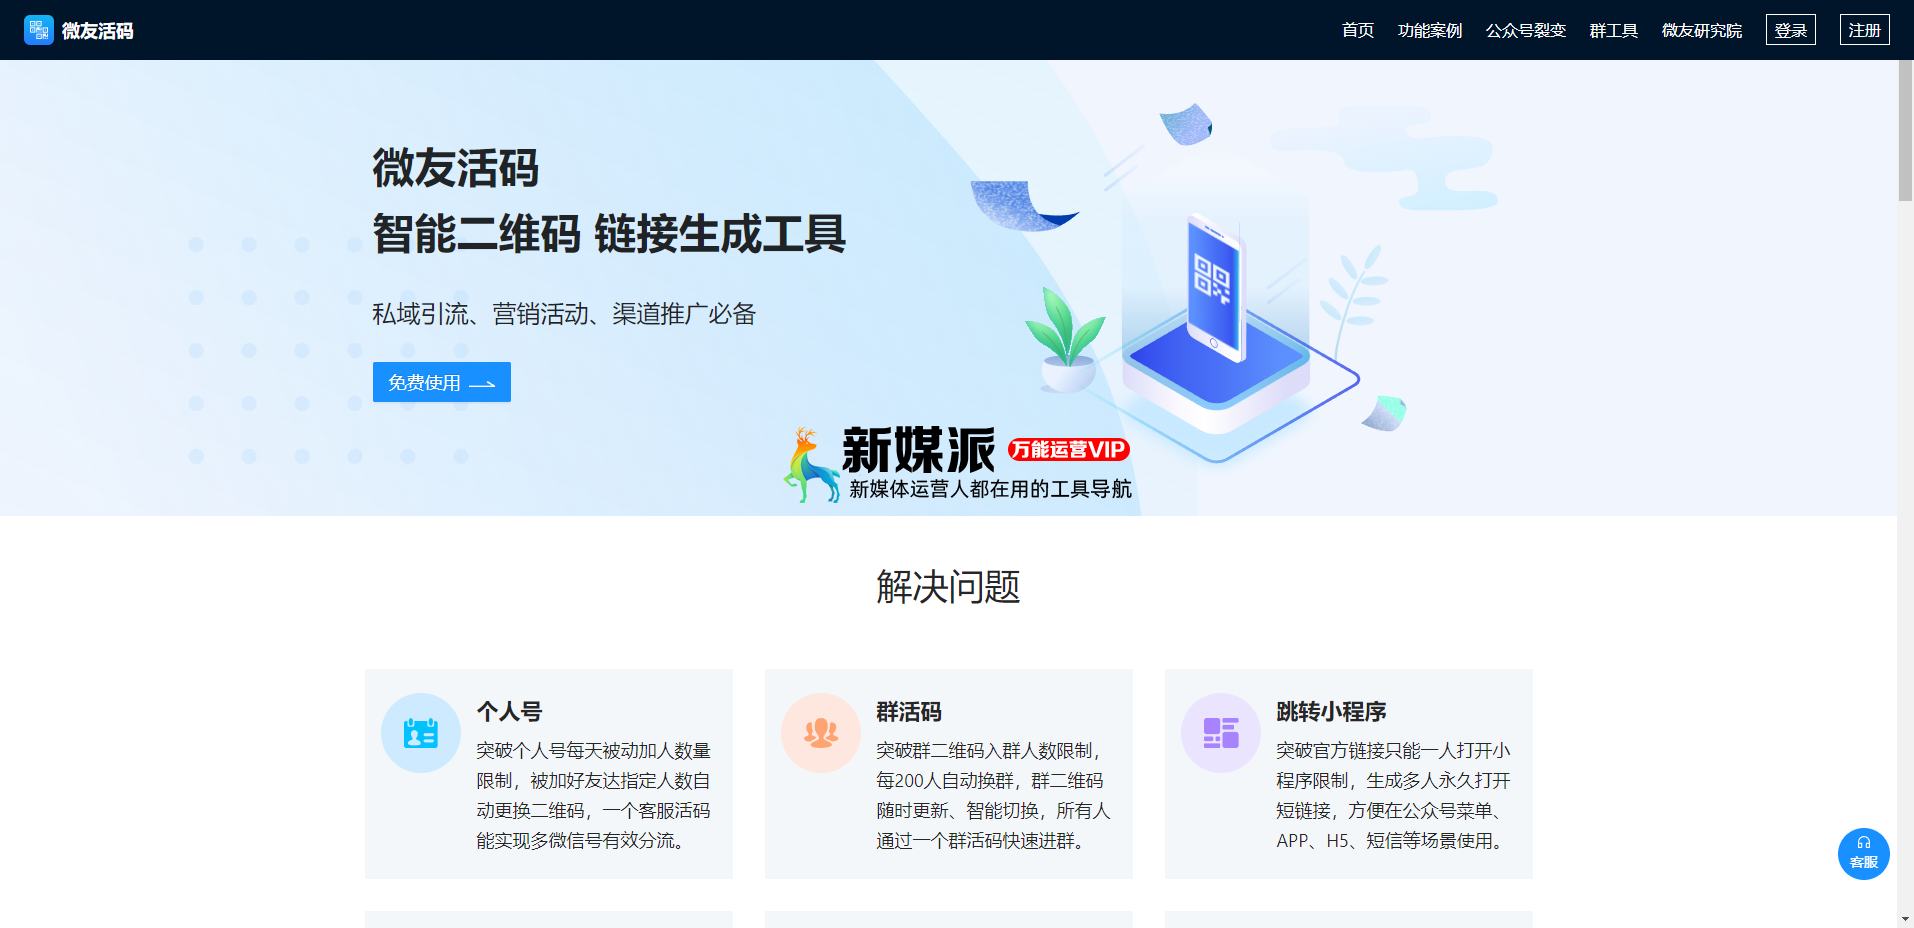Click the 群活码 group people icon
Image resolution: width=1914 pixels, height=928 pixels.
tap(821, 733)
